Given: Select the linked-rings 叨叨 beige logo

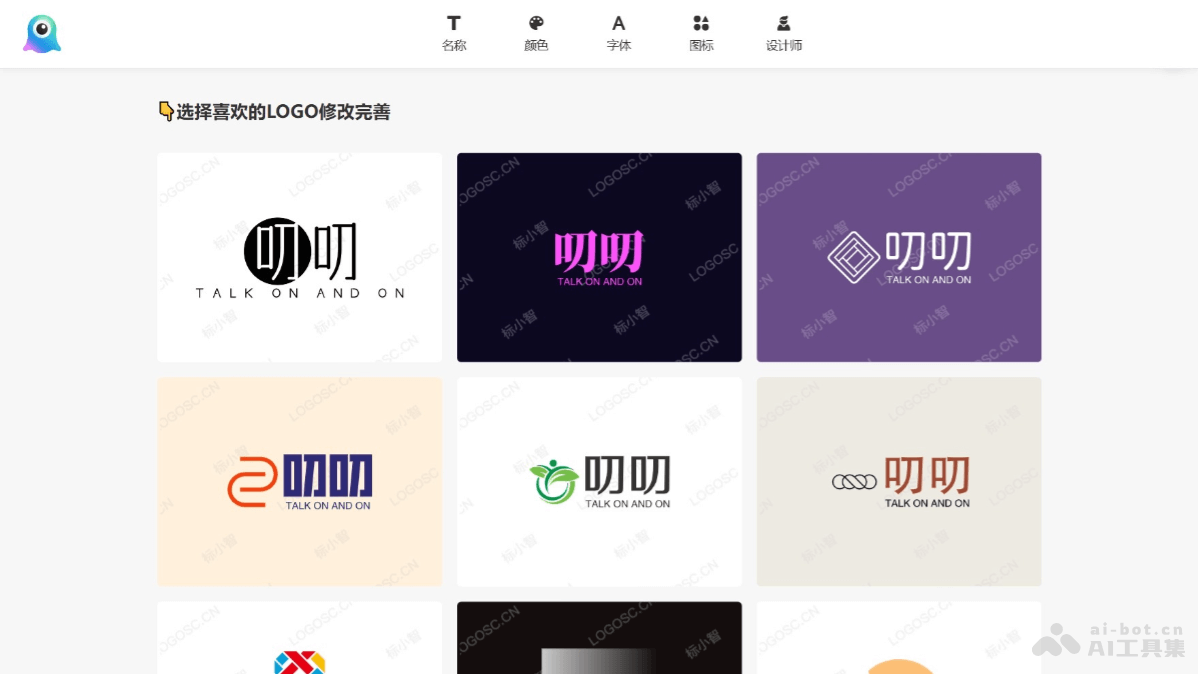Looking at the screenshot, I should [898, 481].
